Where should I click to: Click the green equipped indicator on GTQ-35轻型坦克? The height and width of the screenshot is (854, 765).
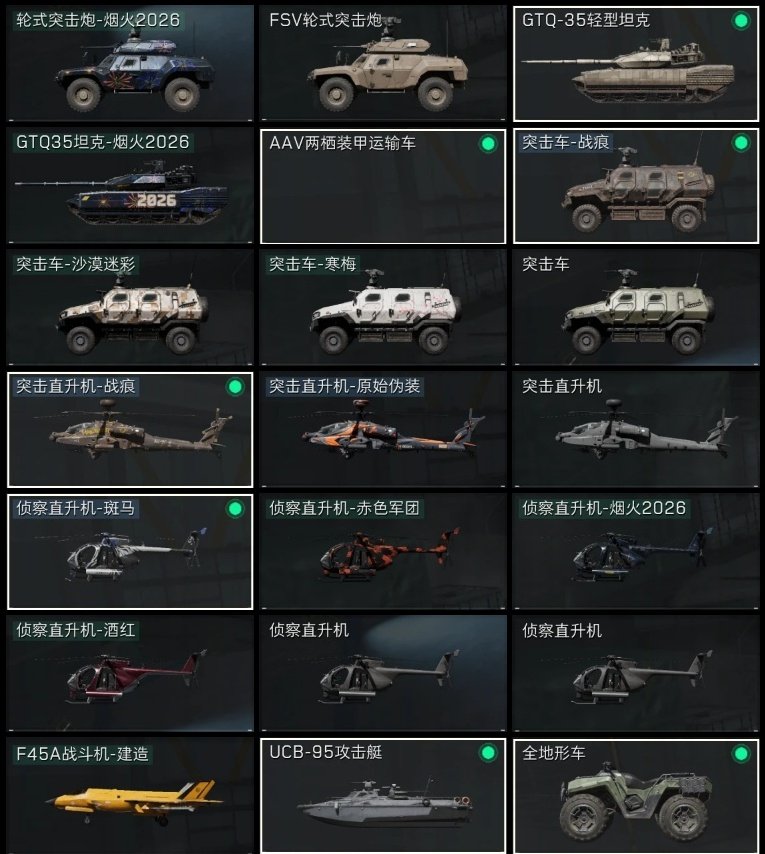(740, 21)
